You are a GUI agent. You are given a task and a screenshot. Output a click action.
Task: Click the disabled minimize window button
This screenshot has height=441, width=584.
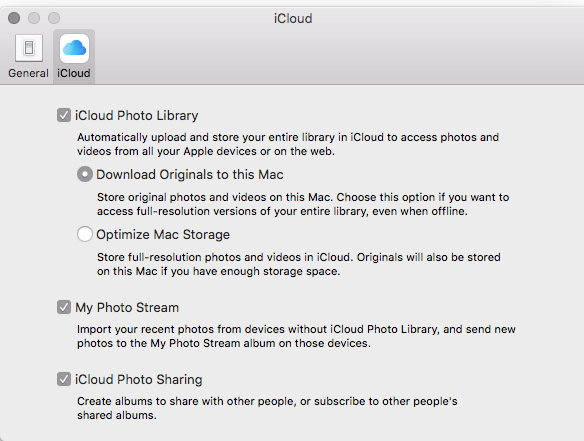(34, 18)
